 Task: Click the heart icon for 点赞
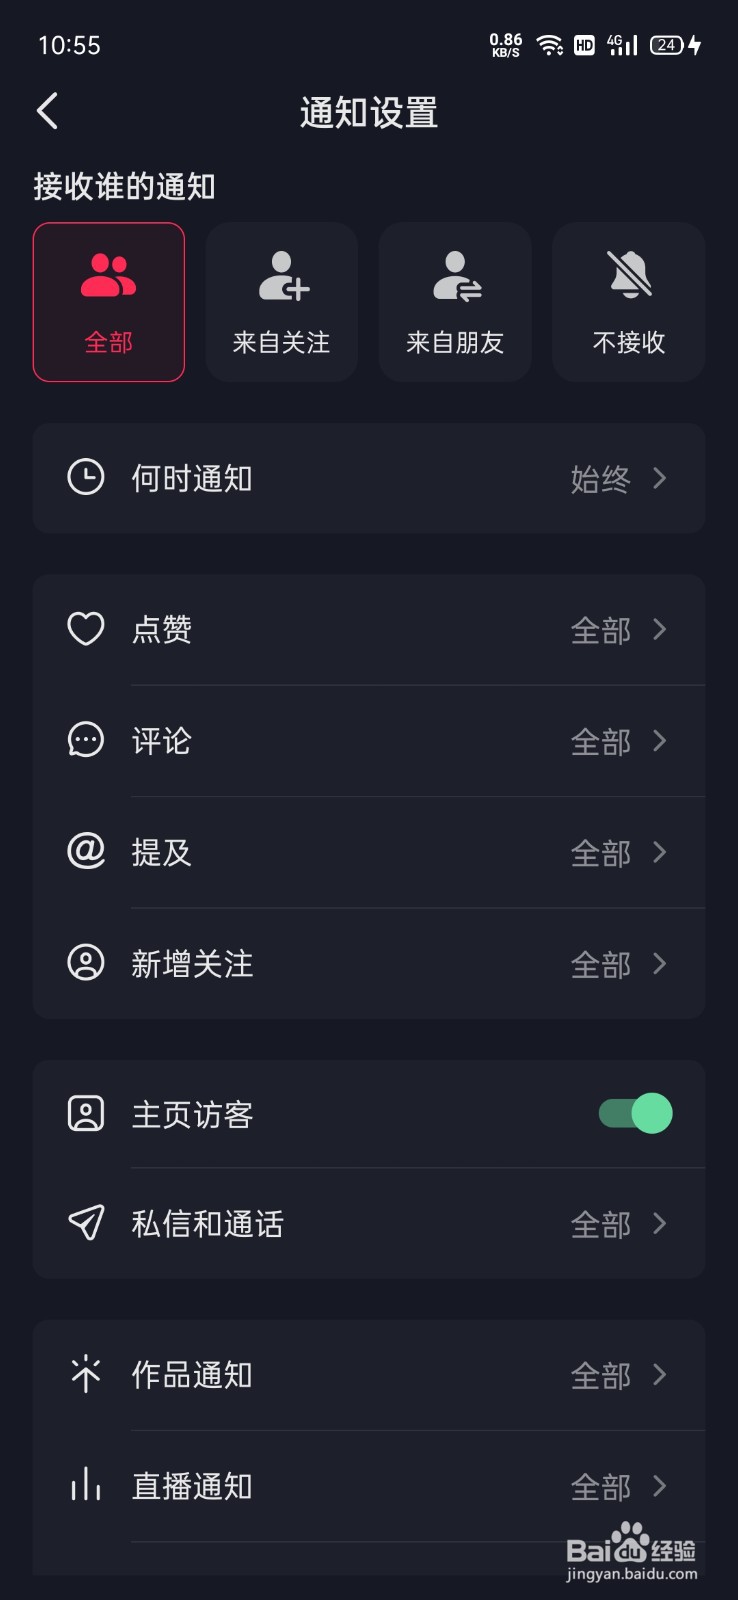[x=86, y=629]
